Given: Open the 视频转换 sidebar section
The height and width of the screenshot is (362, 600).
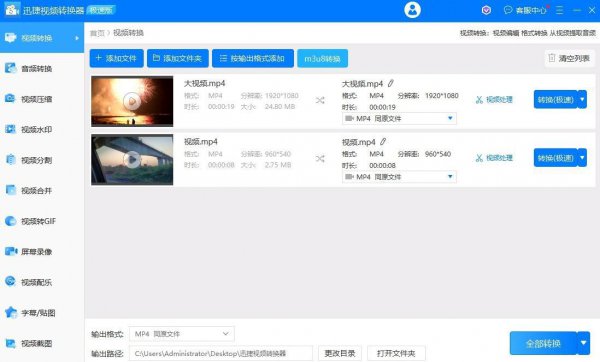Looking at the screenshot, I should tap(42, 38).
